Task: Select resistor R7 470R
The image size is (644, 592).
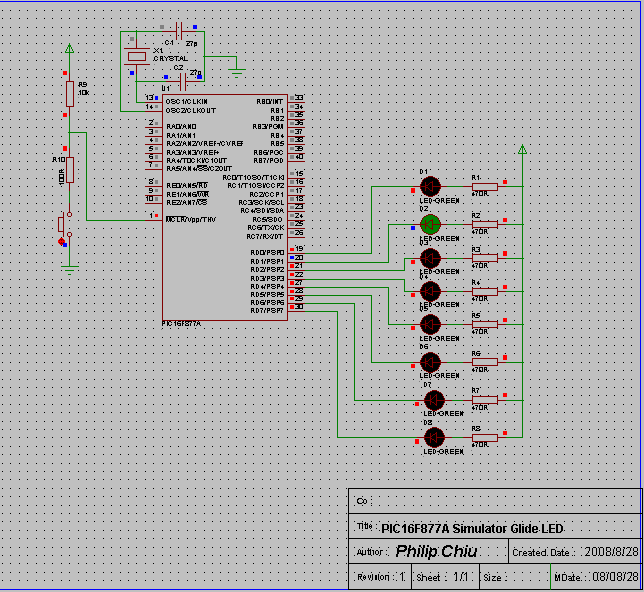Action: (x=485, y=400)
